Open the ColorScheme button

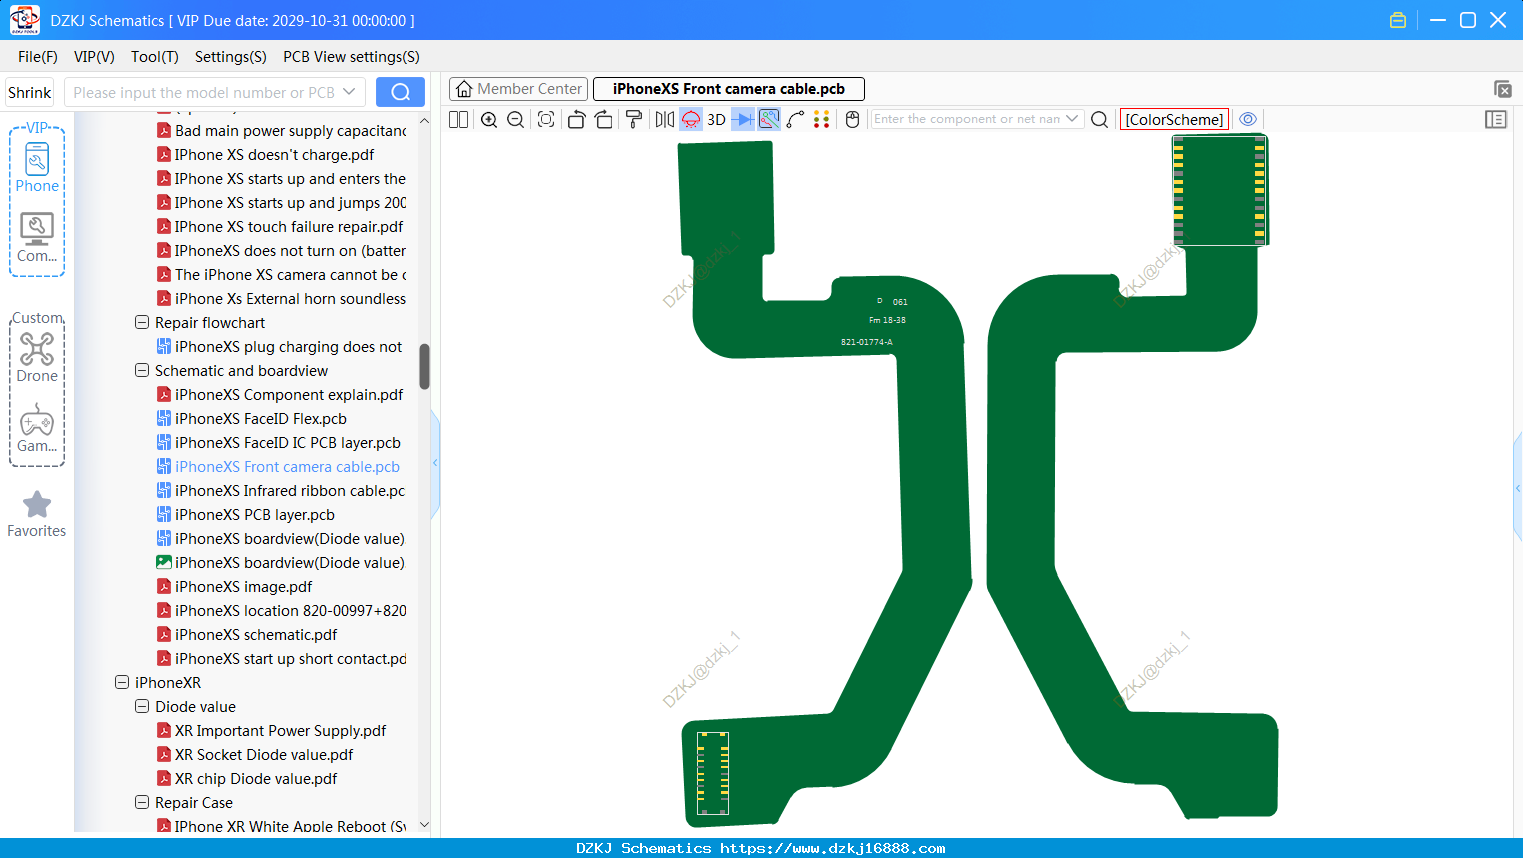1174,120
